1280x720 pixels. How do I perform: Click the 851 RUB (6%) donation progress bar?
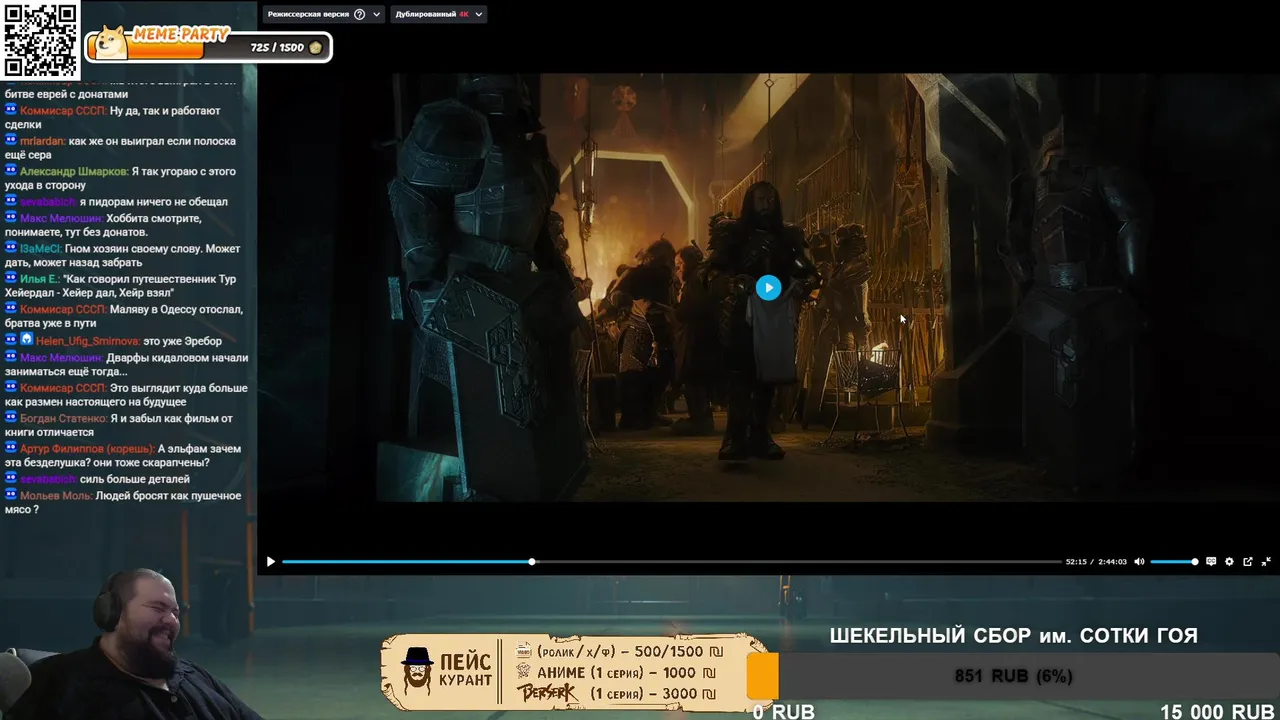pos(1013,676)
